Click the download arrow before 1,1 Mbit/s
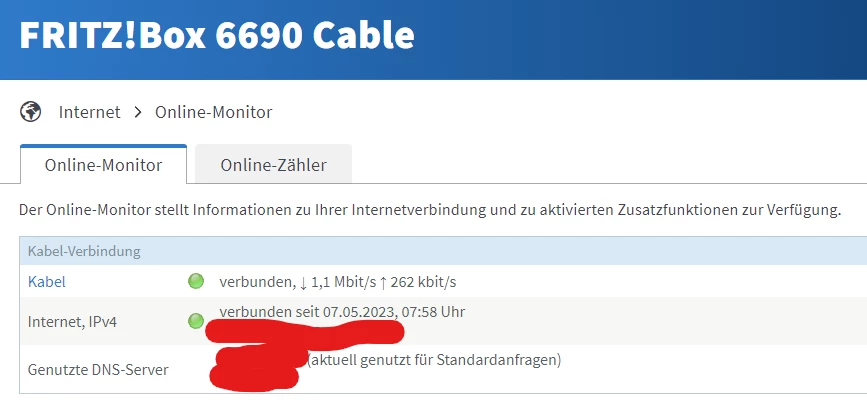This screenshot has width=867, height=408. (x=303, y=282)
